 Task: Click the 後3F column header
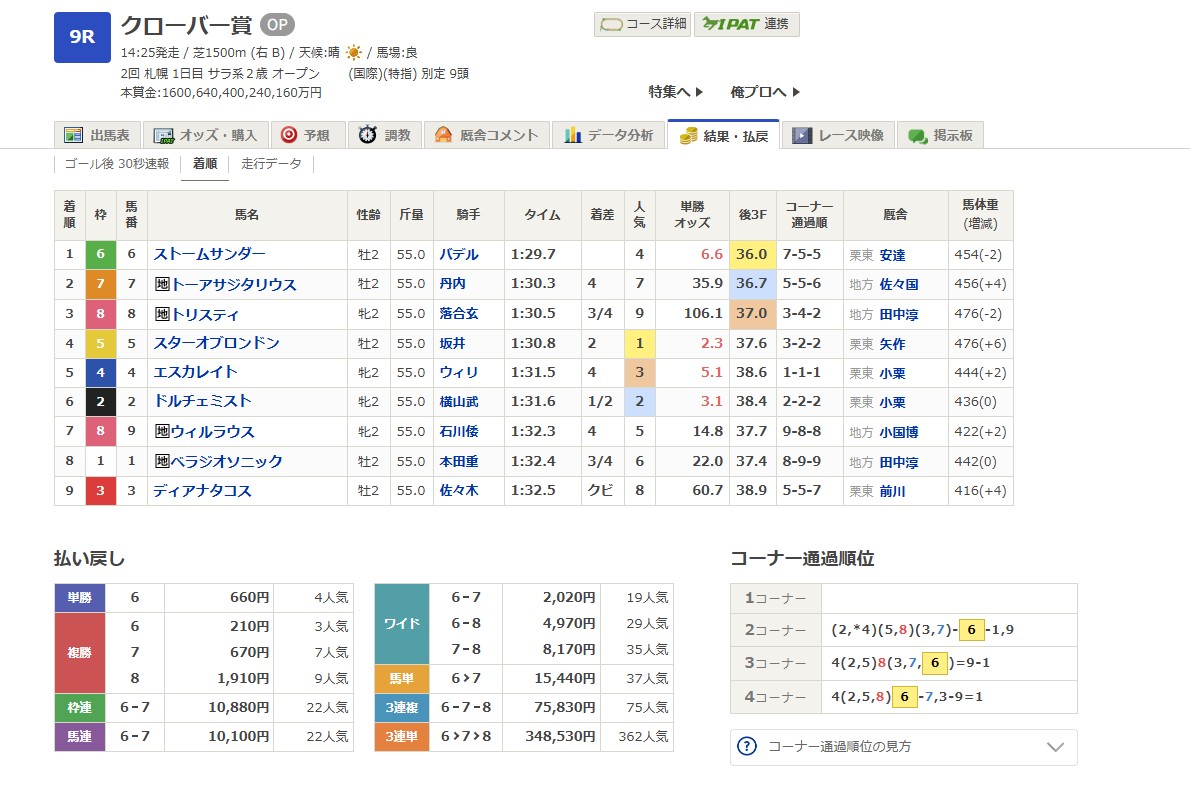[752, 215]
